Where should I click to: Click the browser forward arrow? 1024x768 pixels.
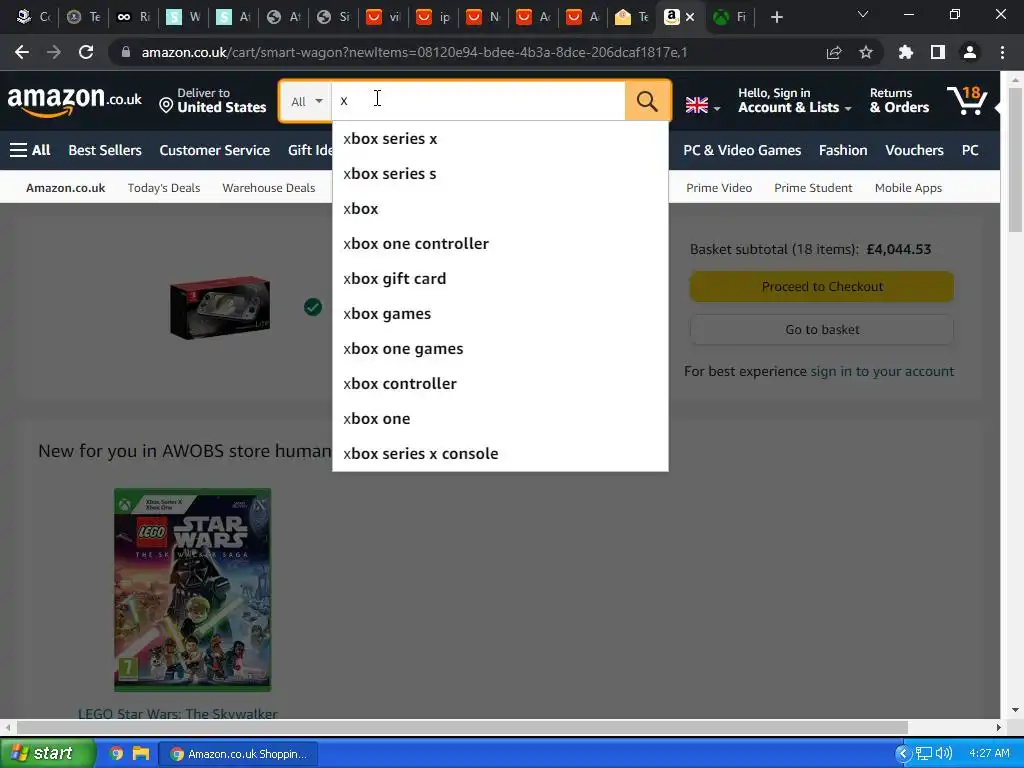[x=54, y=52]
